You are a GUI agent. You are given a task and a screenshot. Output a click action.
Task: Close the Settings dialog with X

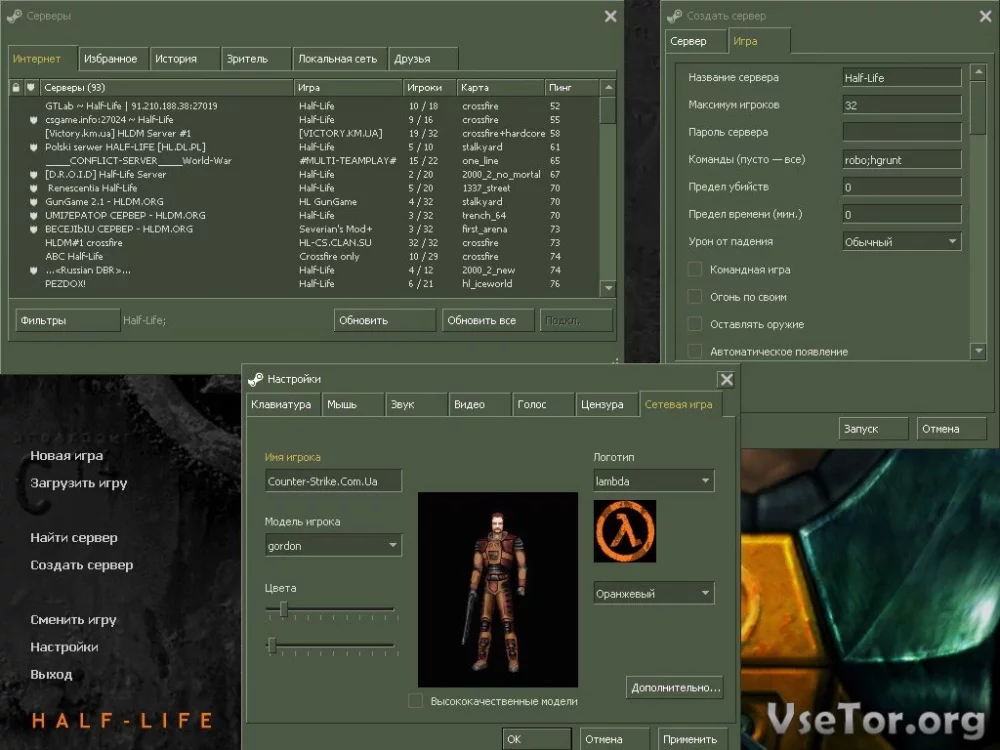[x=726, y=379]
